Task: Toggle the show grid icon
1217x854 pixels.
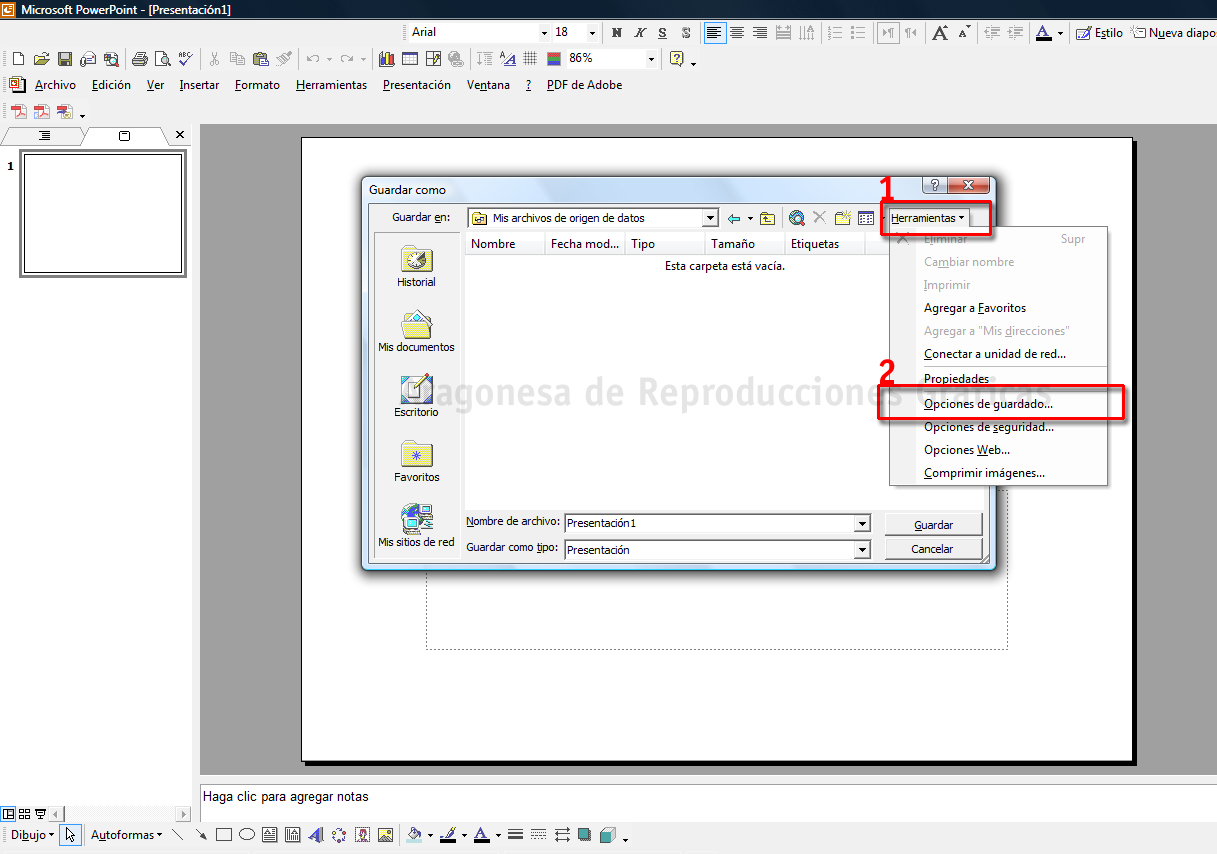Action: pos(530,59)
